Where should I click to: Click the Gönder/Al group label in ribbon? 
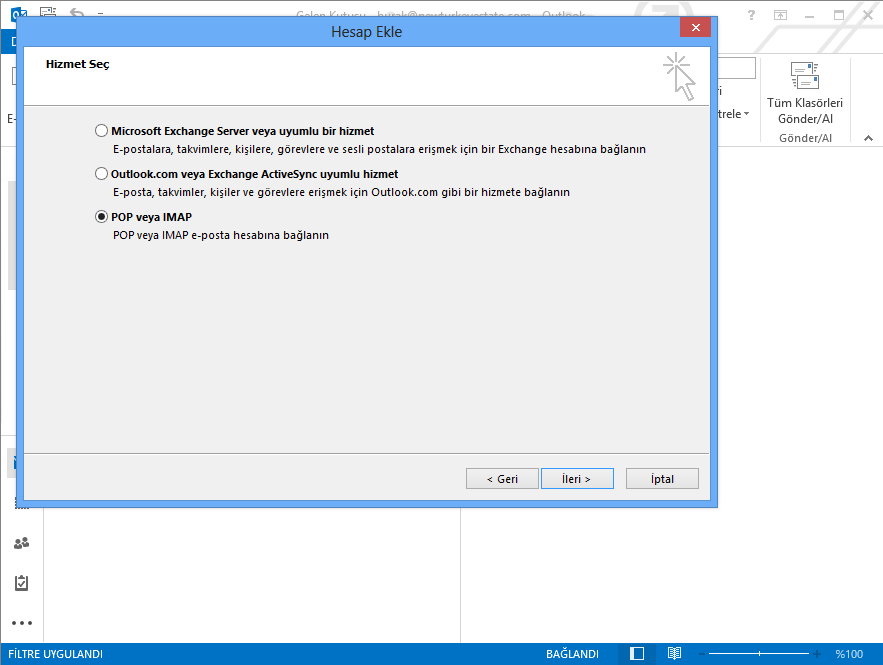click(805, 138)
